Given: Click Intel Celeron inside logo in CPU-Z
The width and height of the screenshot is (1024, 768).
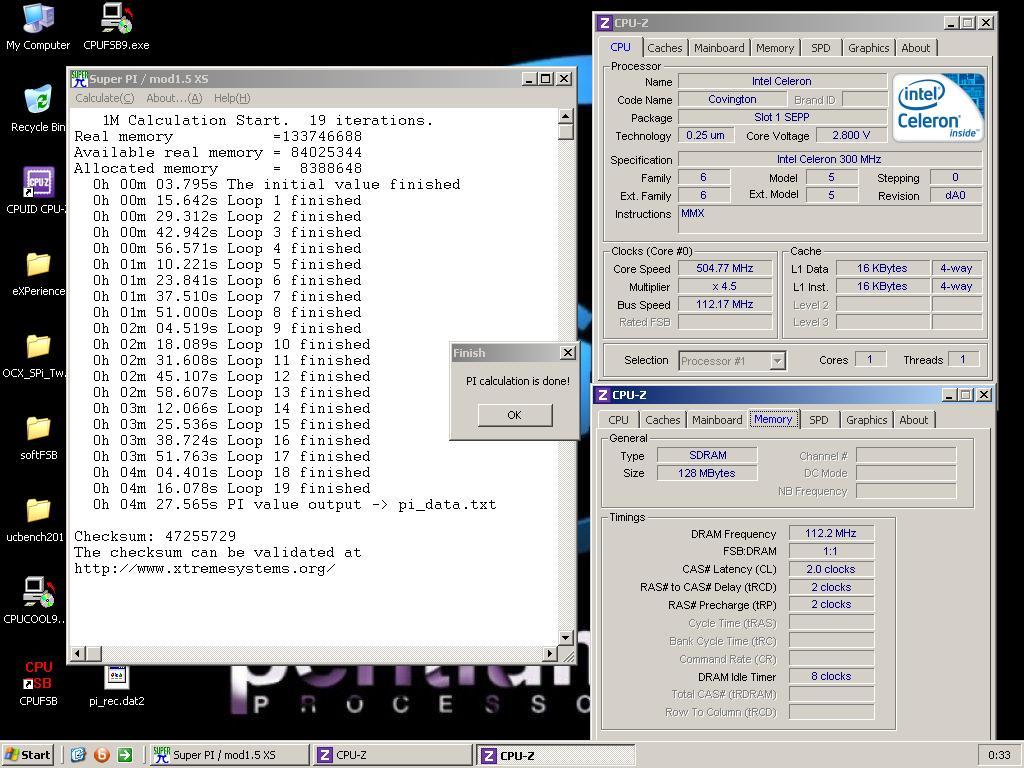Looking at the screenshot, I should coord(938,108).
